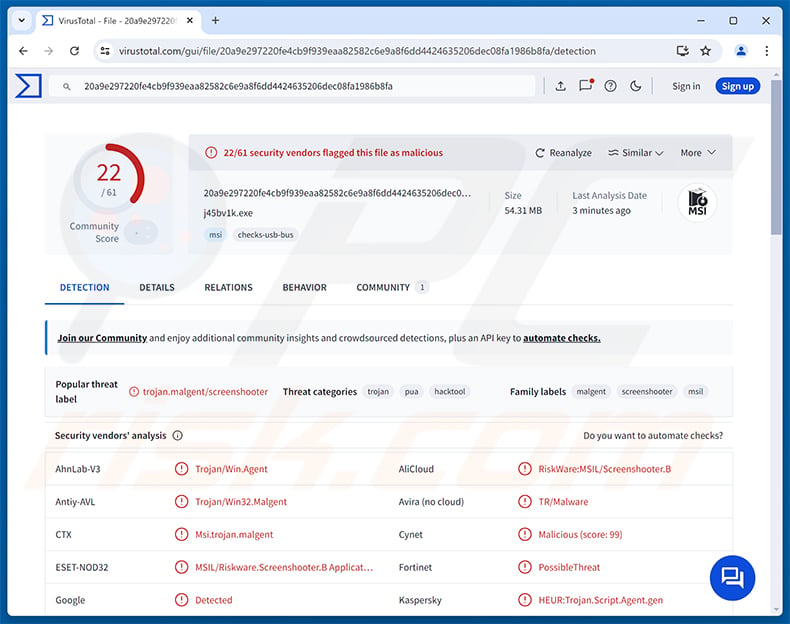Open the COMMUNITY tab
This screenshot has height=624, width=790.
392,288
